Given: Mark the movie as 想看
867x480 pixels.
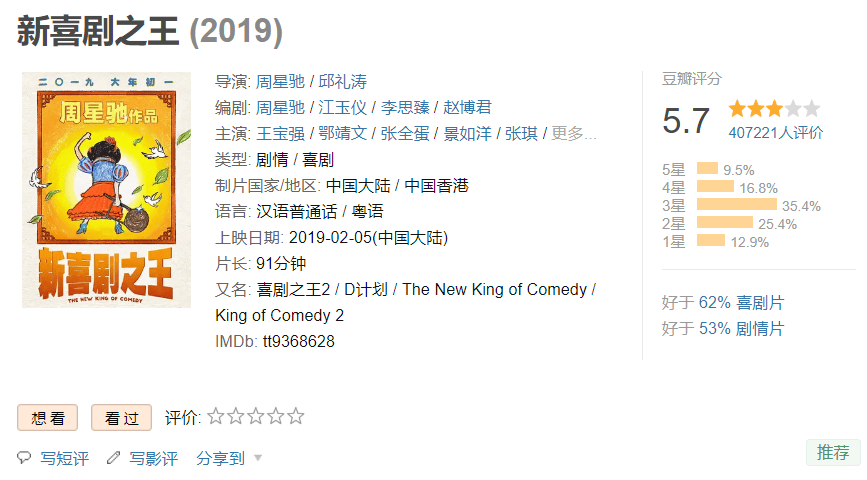Looking at the screenshot, I should 48,418.
